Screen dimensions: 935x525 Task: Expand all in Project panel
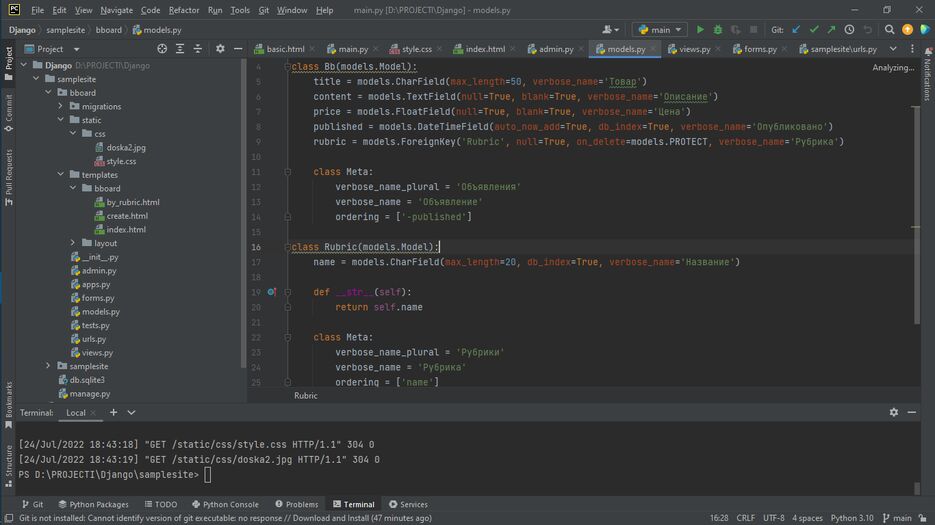[x=180, y=49]
